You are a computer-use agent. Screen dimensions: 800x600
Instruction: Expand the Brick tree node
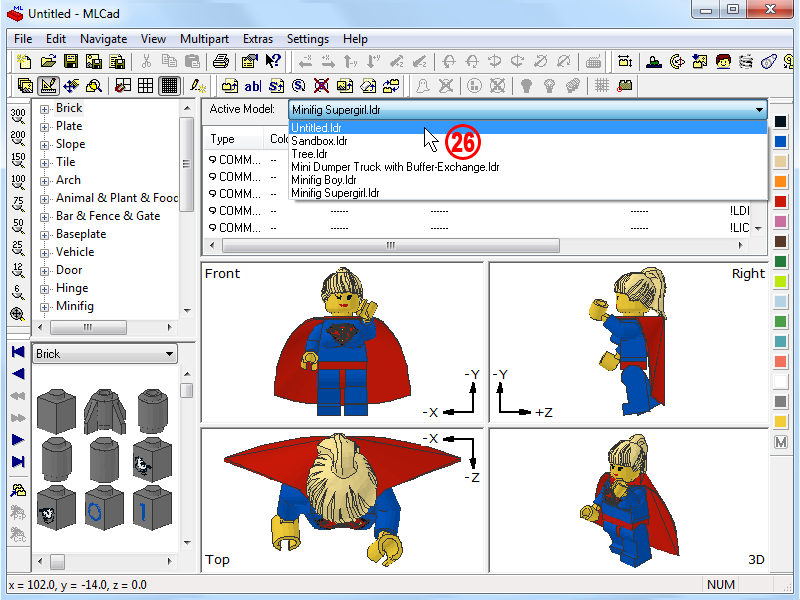coord(44,109)
